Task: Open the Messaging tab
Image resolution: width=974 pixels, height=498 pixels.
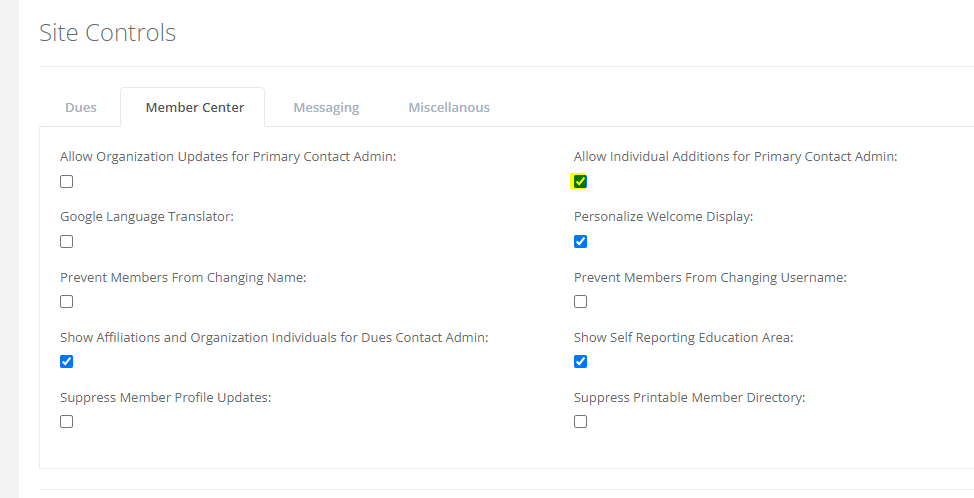Action: coord(326,107)
